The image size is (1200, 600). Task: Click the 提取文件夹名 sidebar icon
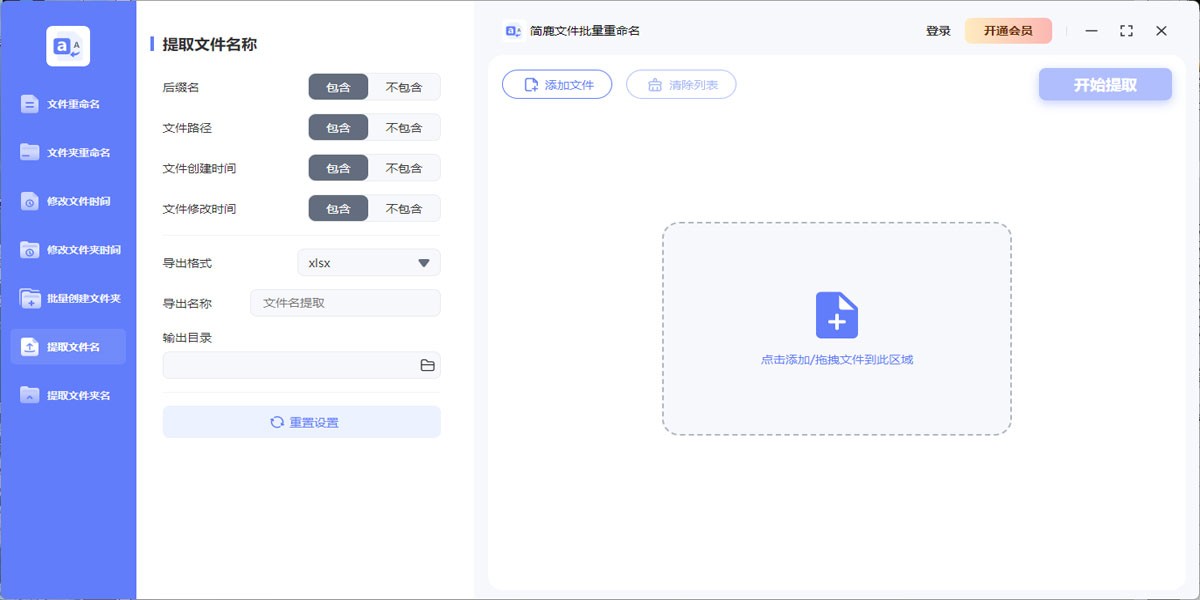[x=30, y=395]
